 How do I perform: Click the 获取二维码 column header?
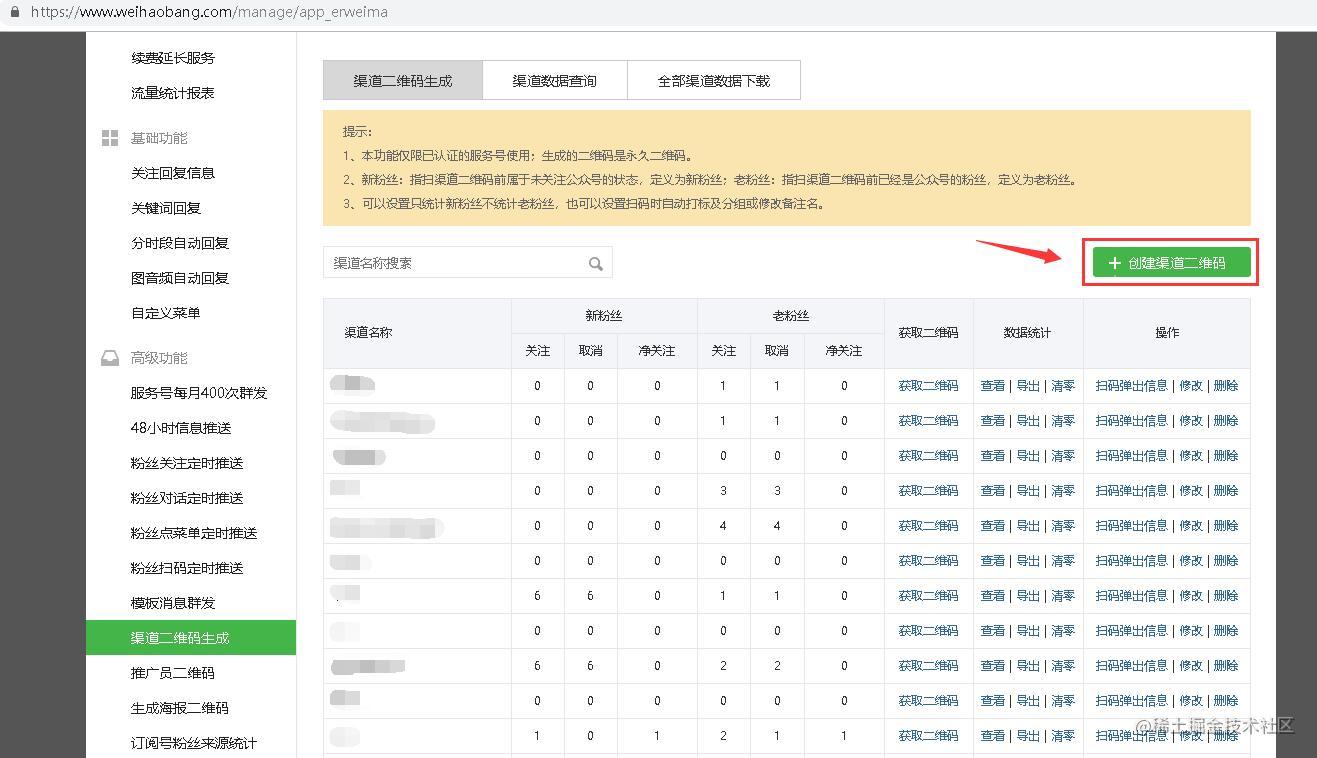[x=928, y=333]
